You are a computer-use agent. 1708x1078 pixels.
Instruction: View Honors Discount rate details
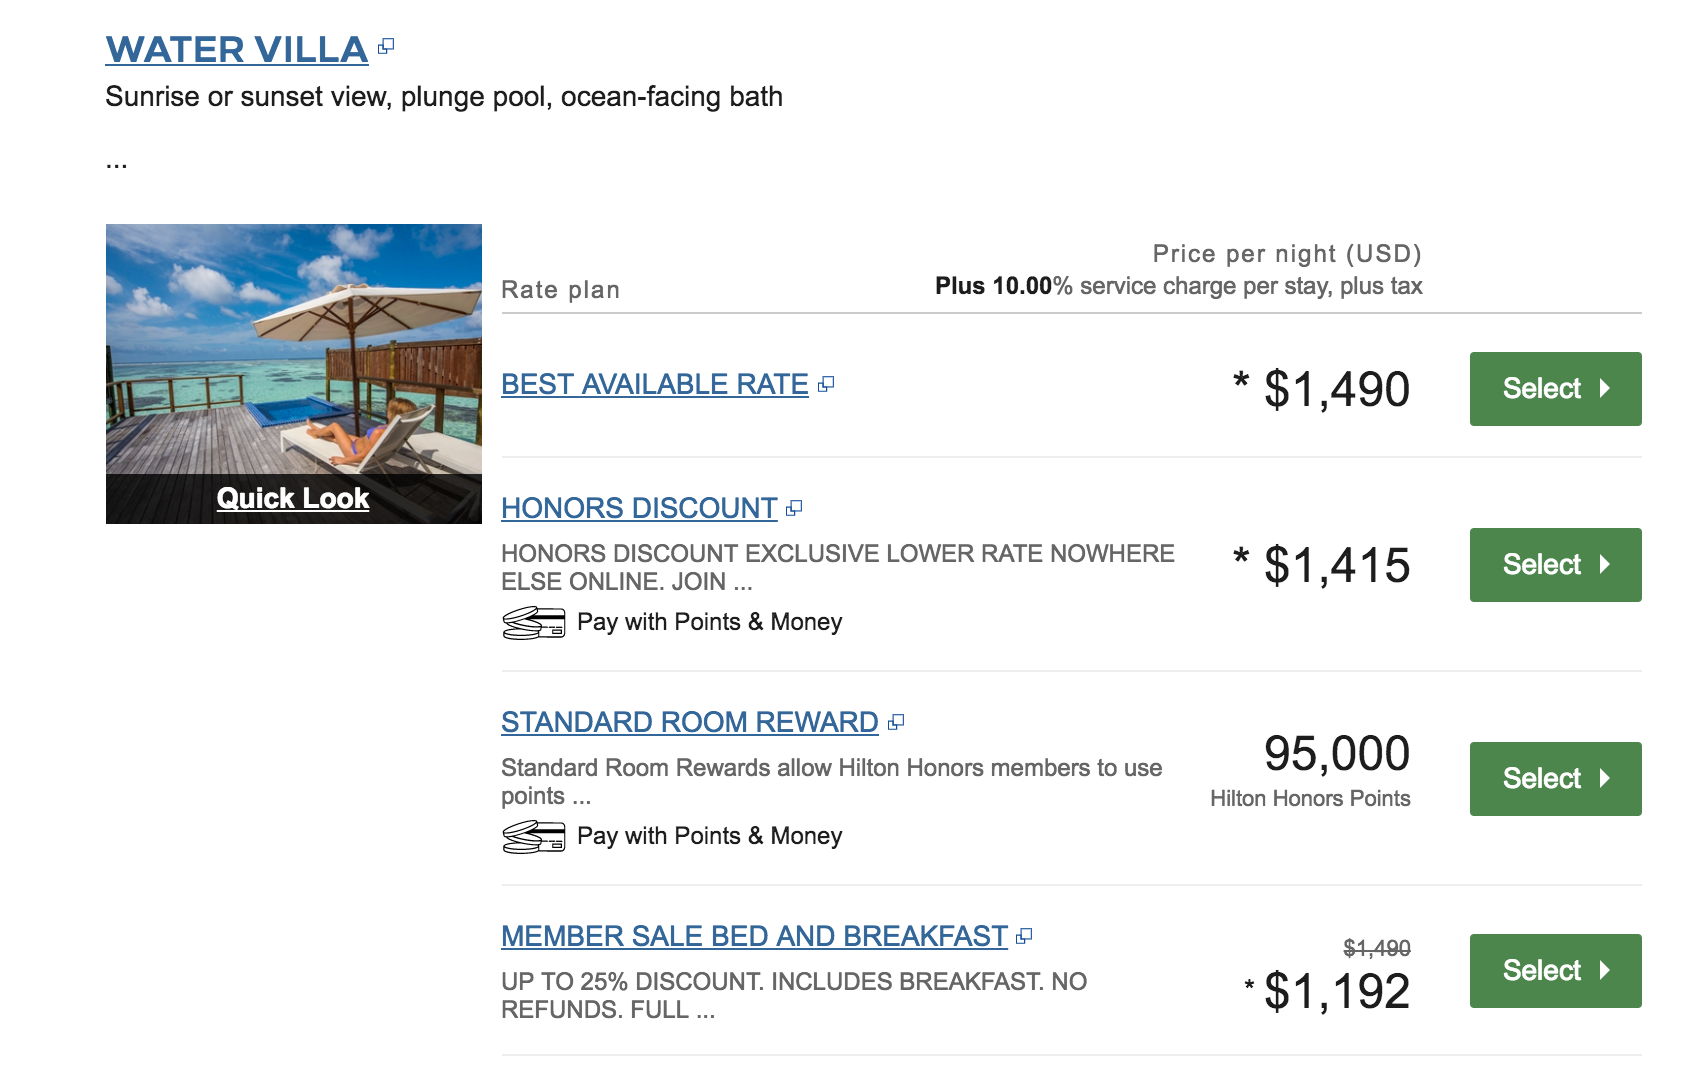(x=639, y=508)
